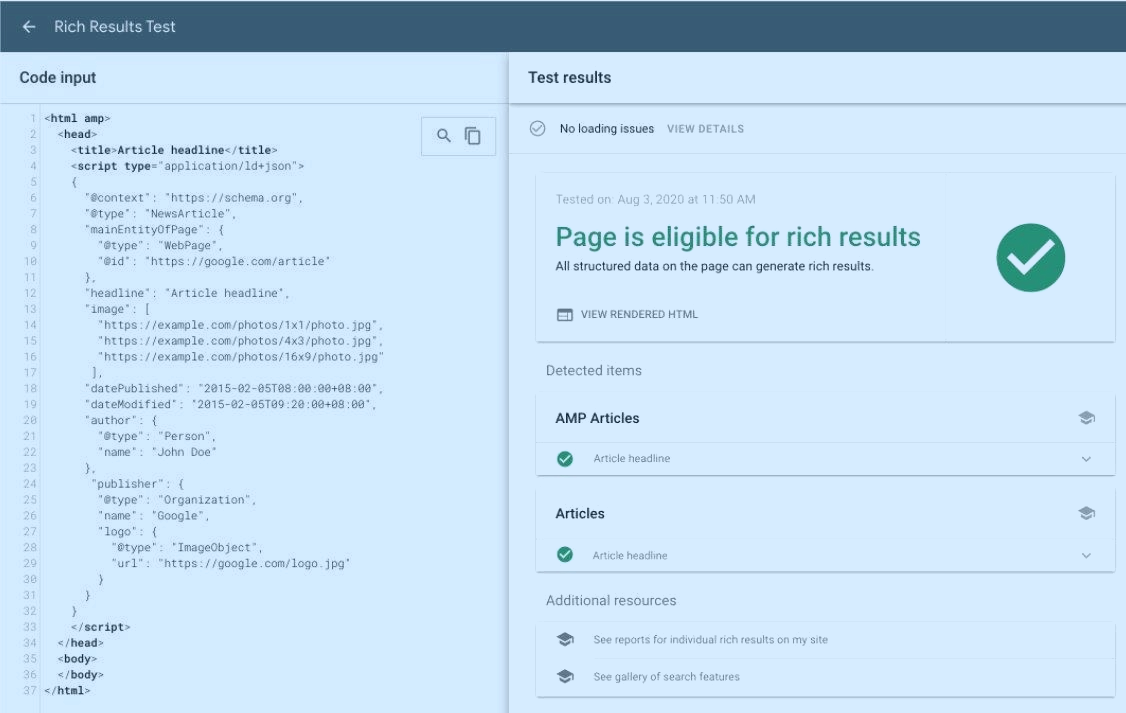Click the no loading issues check icon
Viewport: 1126px width, 713px height.
(x=537, y=129)
